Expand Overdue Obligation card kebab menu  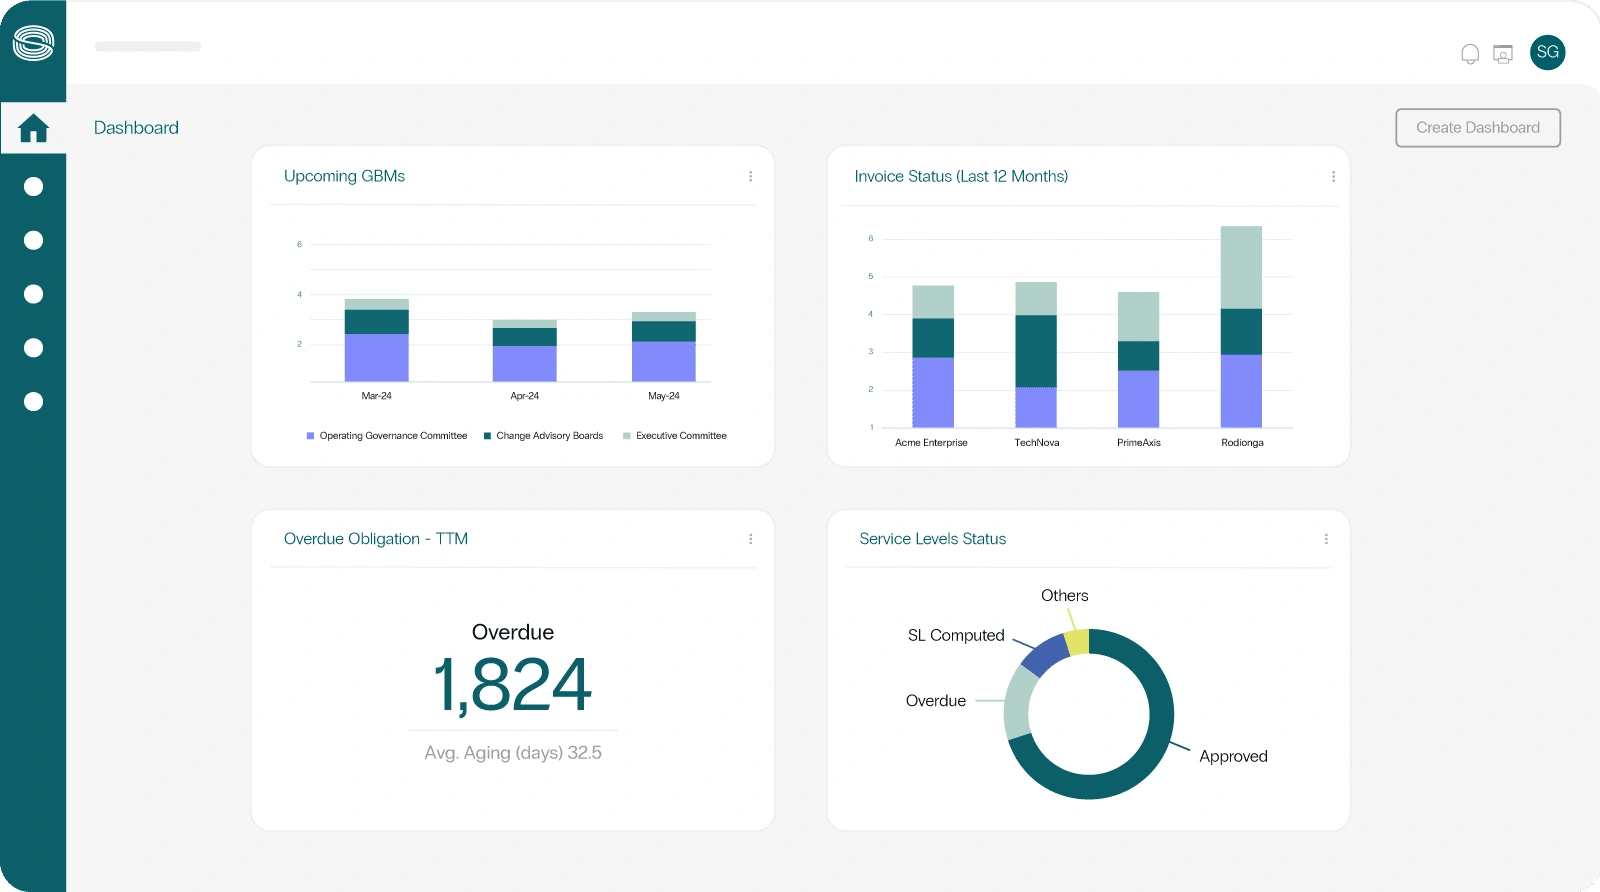click(750, 539)
